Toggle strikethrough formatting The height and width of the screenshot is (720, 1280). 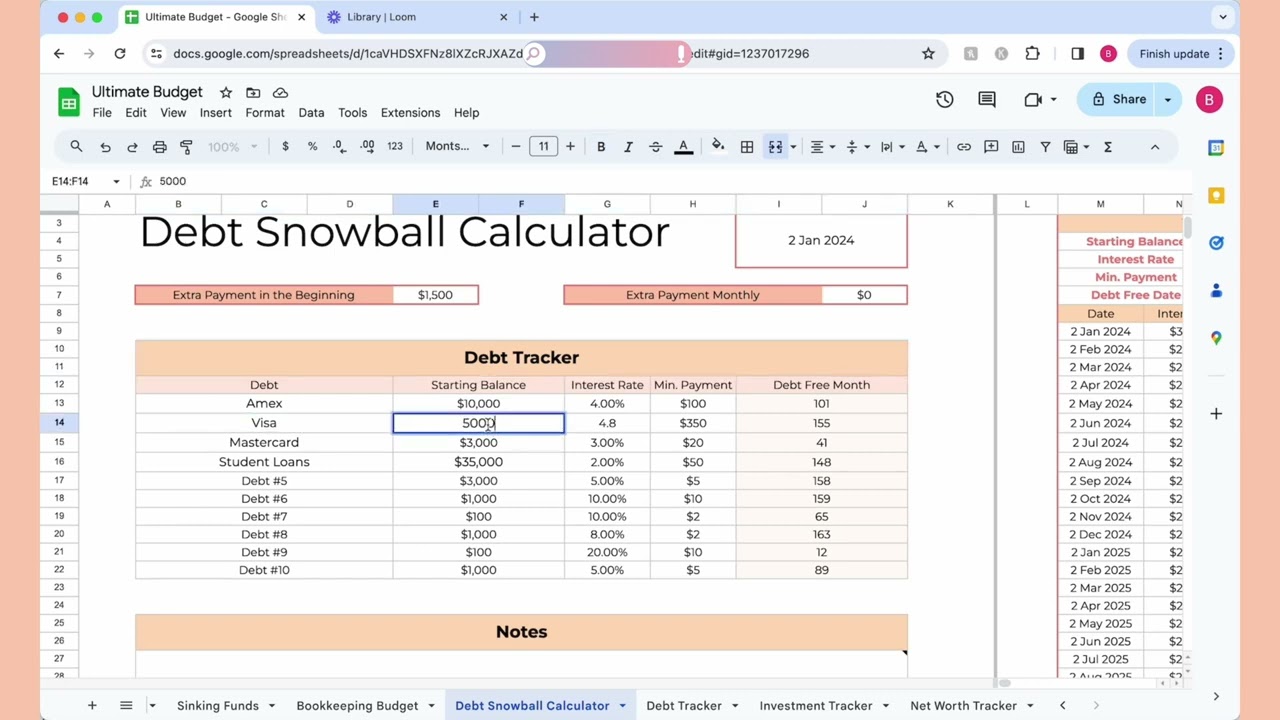655,147
